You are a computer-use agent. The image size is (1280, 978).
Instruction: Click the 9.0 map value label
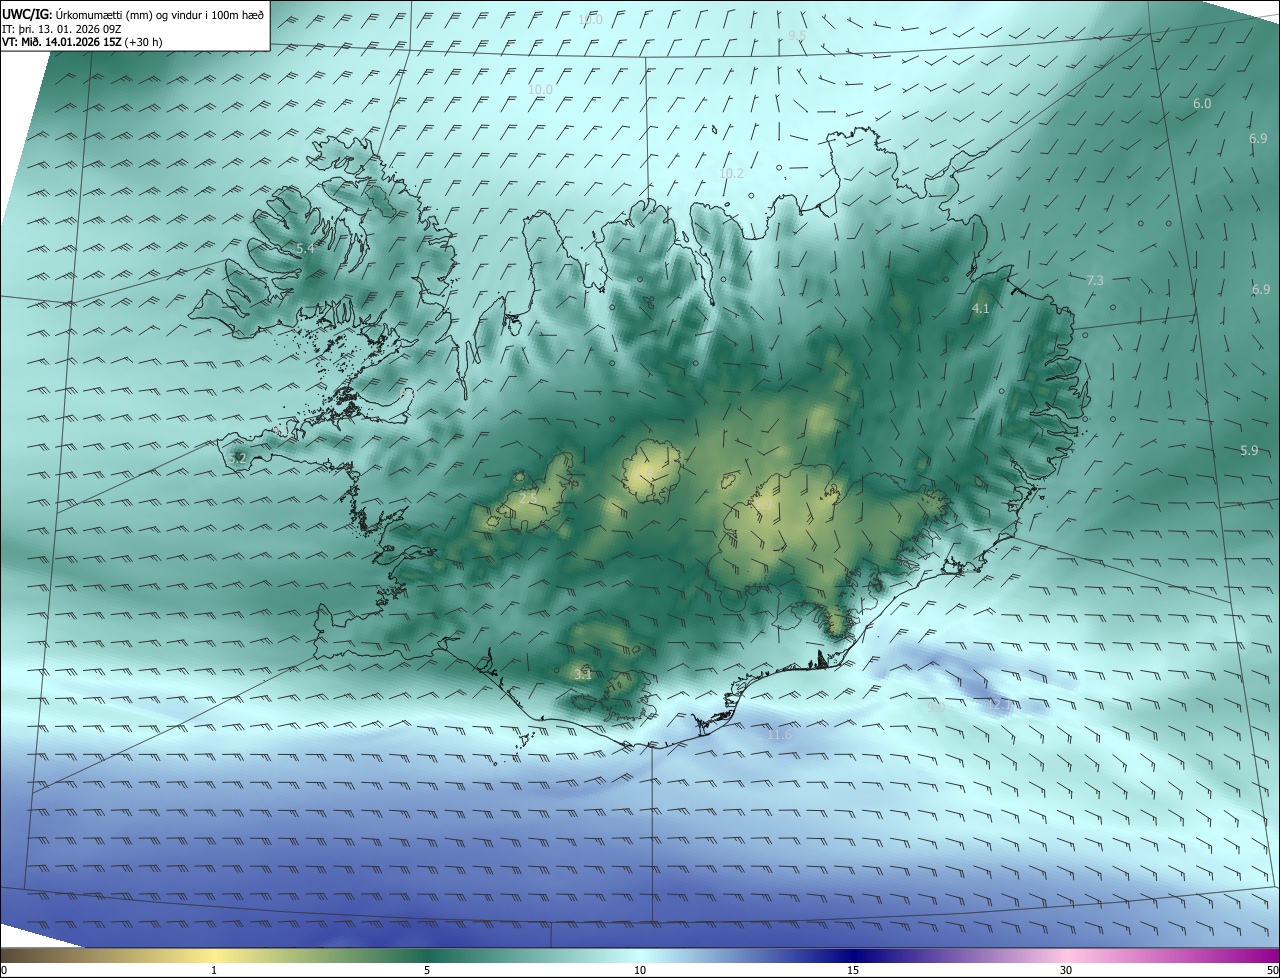click(x=936, y=707)
